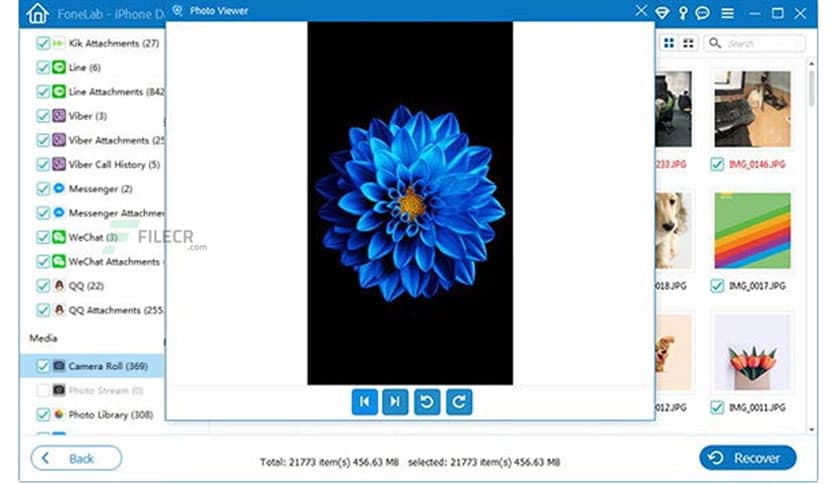Click the Photo Library flower icon

pyautogui.click(x=59, y=414)
